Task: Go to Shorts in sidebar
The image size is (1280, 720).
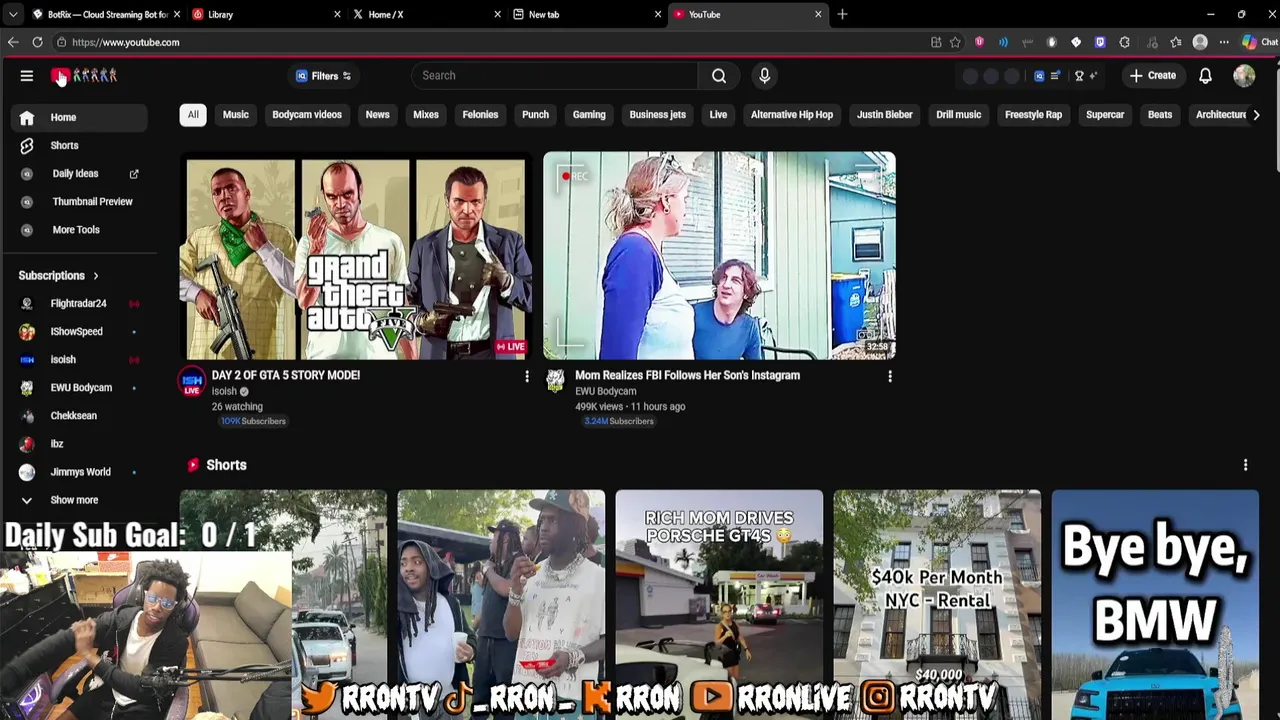Action: pos(79,146)
